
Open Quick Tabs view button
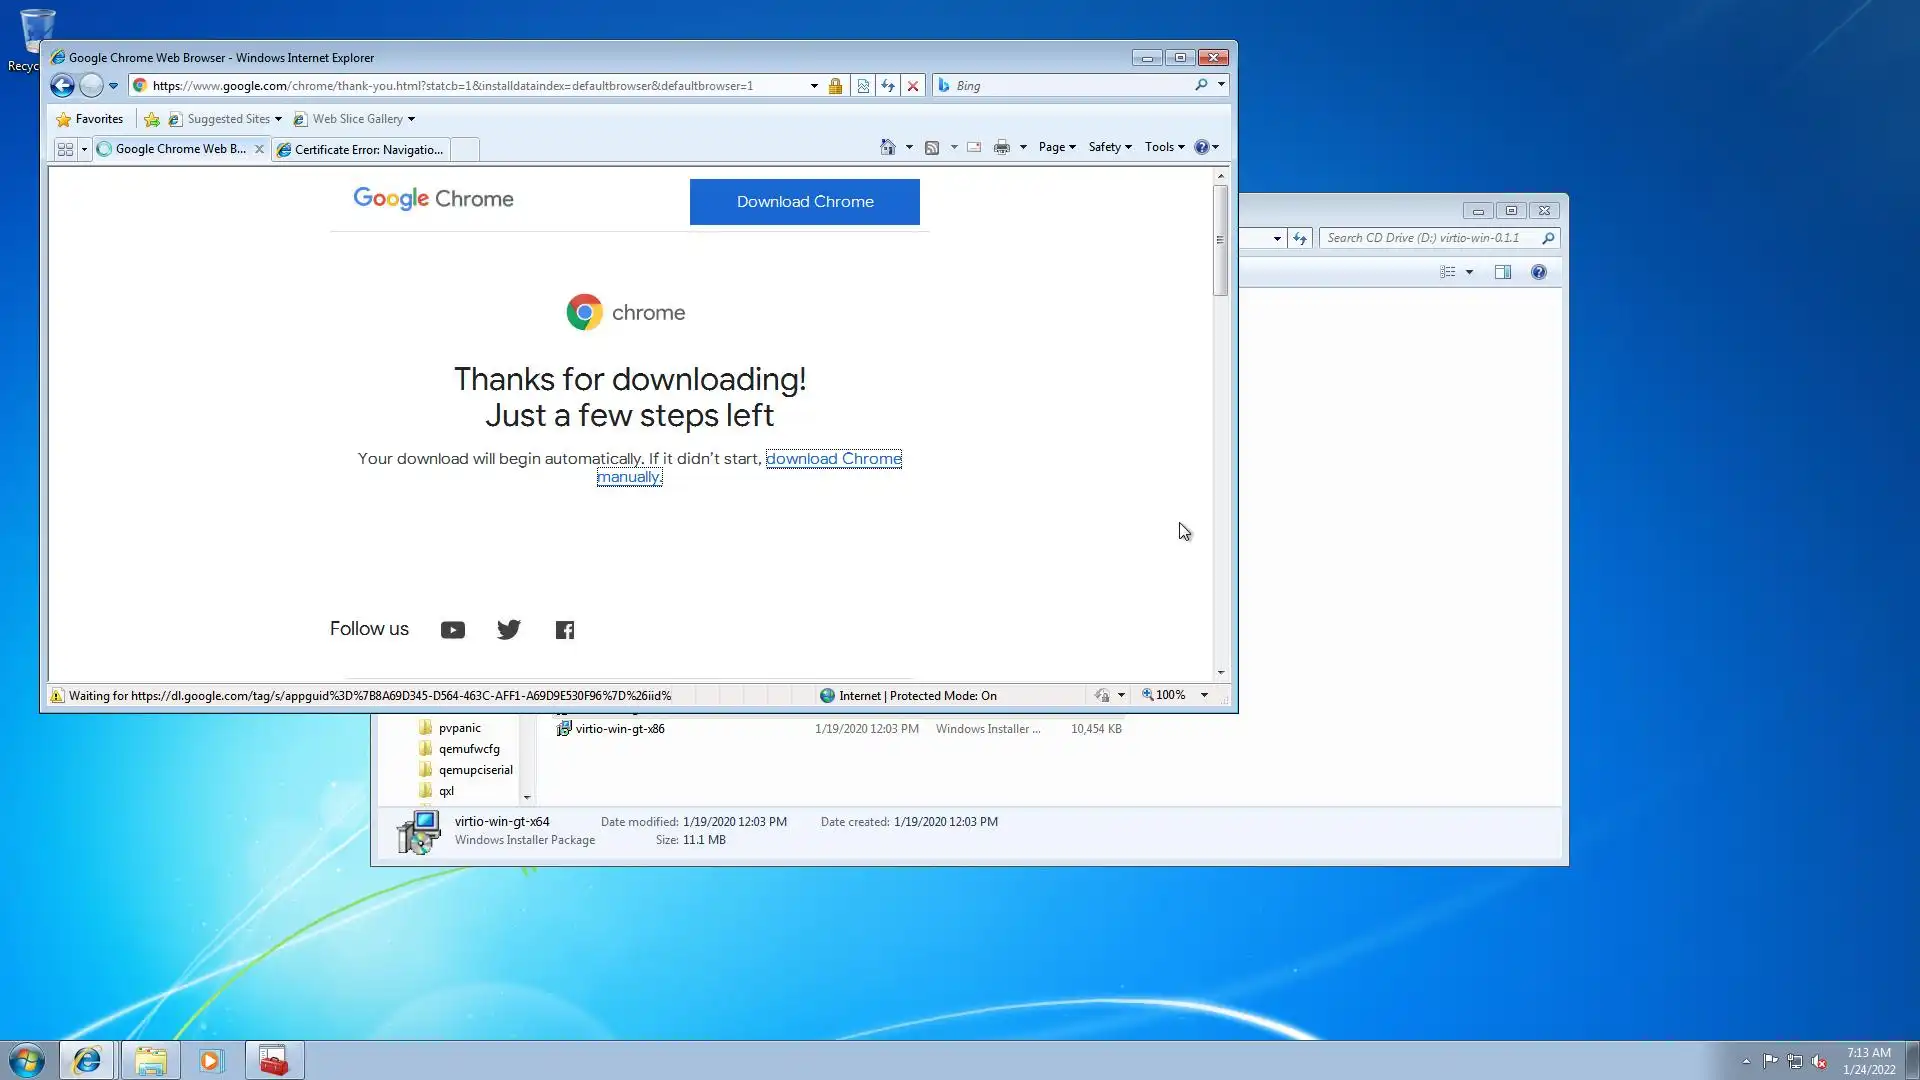65,149
